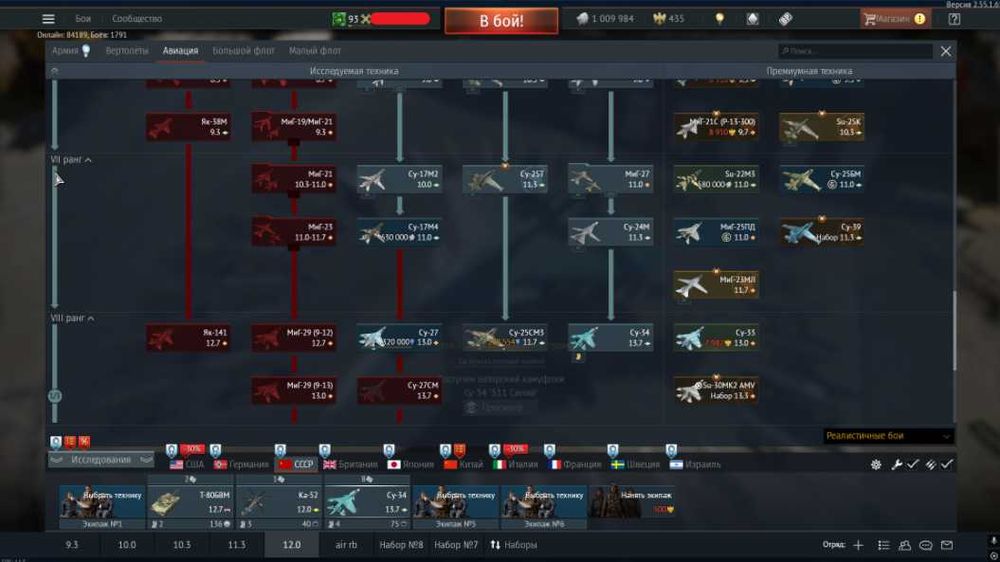The height and width of the screenshot is (562, 1000).
Task: Click the Исследования research button
Action: (x=101, y=460)
